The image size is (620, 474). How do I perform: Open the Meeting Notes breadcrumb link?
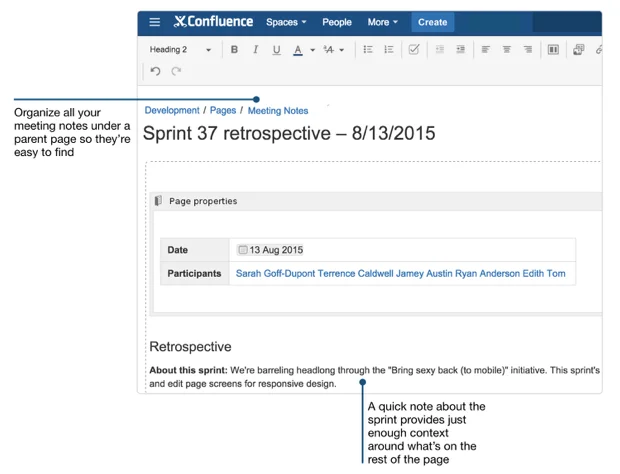click(x=278, y=111)
